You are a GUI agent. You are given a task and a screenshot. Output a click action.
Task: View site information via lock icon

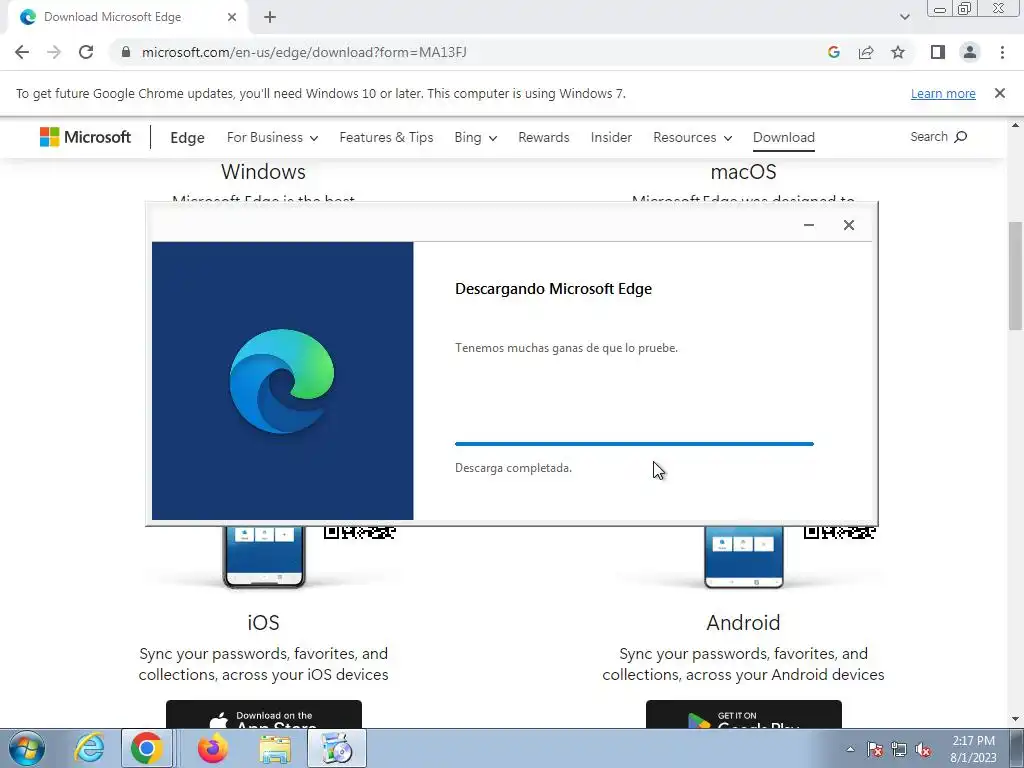click(x=125, y=52)
